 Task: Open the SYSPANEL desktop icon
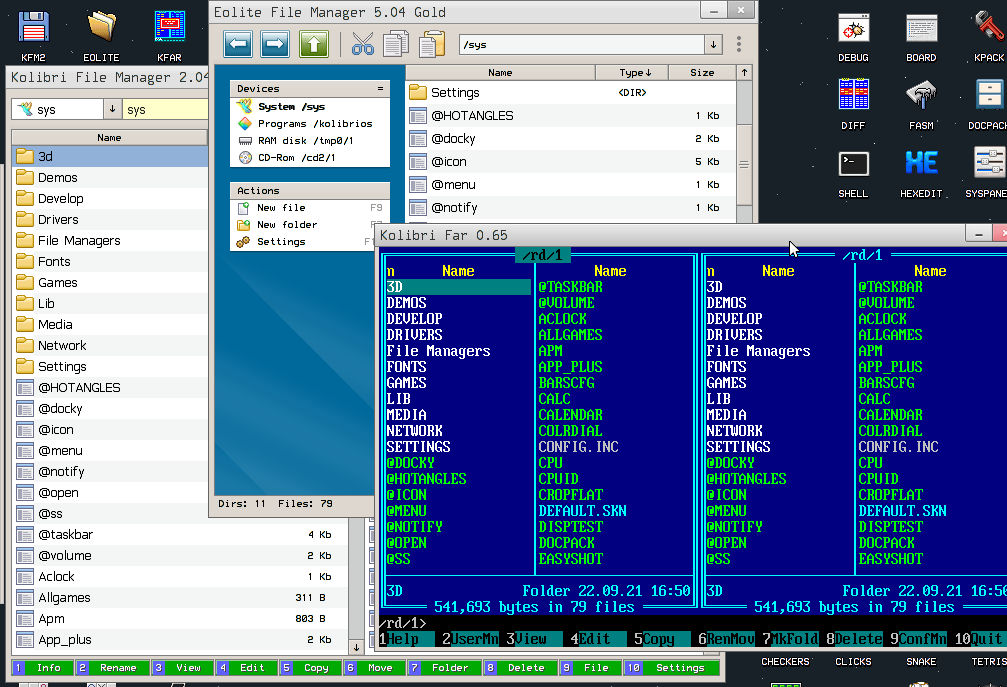tap(988, 172)
